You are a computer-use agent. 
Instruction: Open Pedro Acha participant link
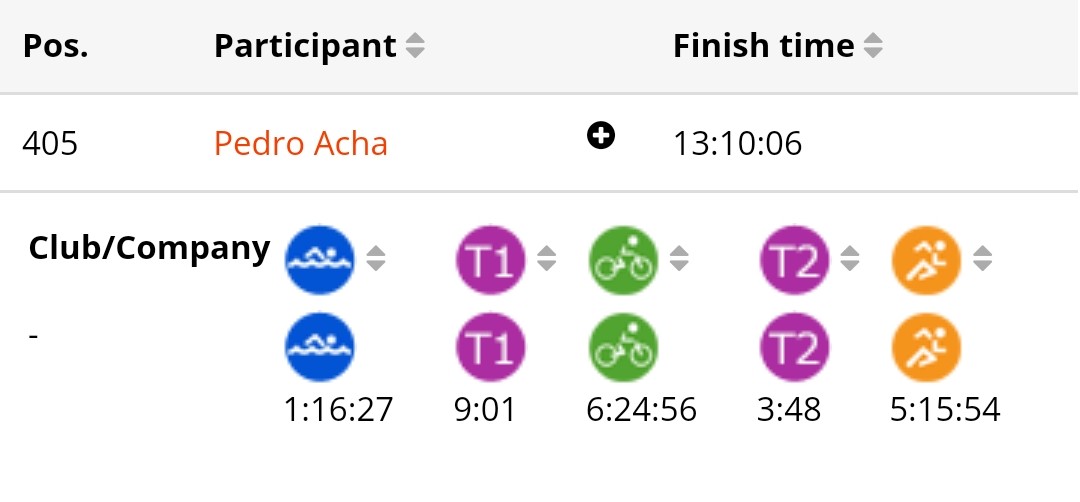click(x=301, y=143)
